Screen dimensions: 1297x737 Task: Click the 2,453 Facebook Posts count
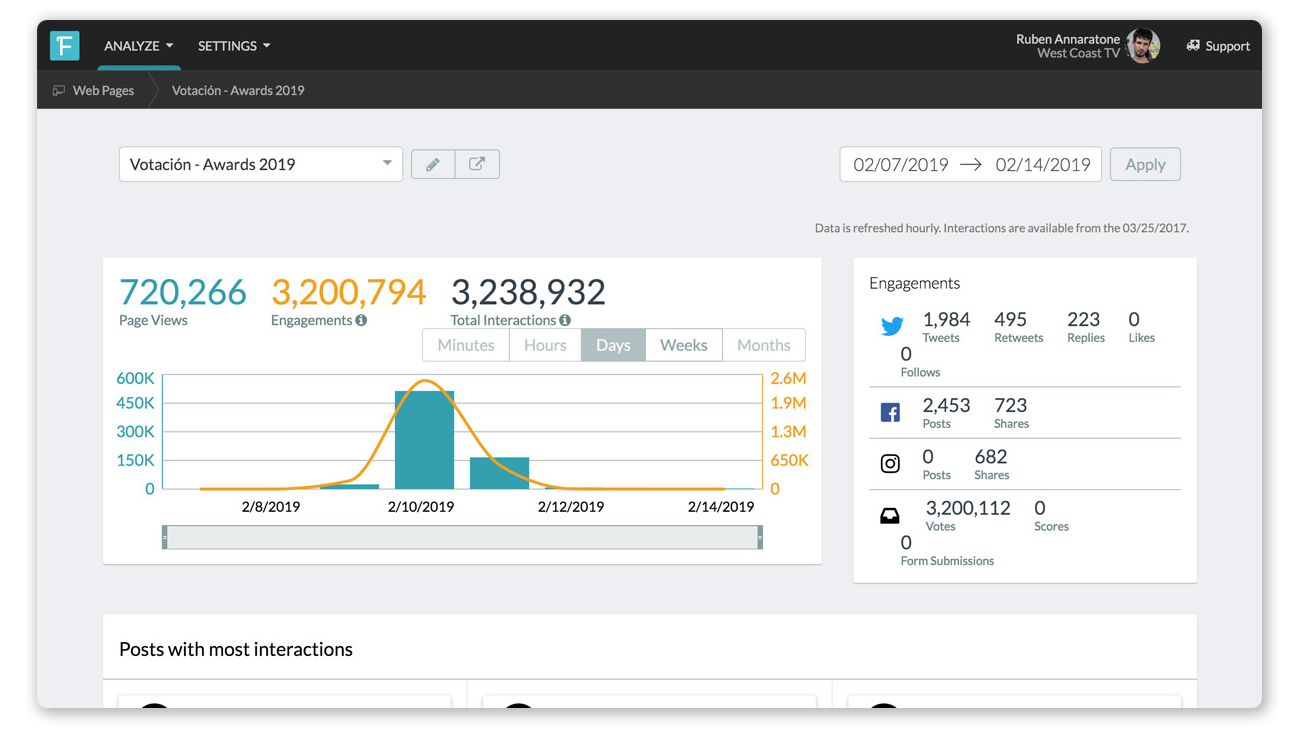click(x=946, y=406)
